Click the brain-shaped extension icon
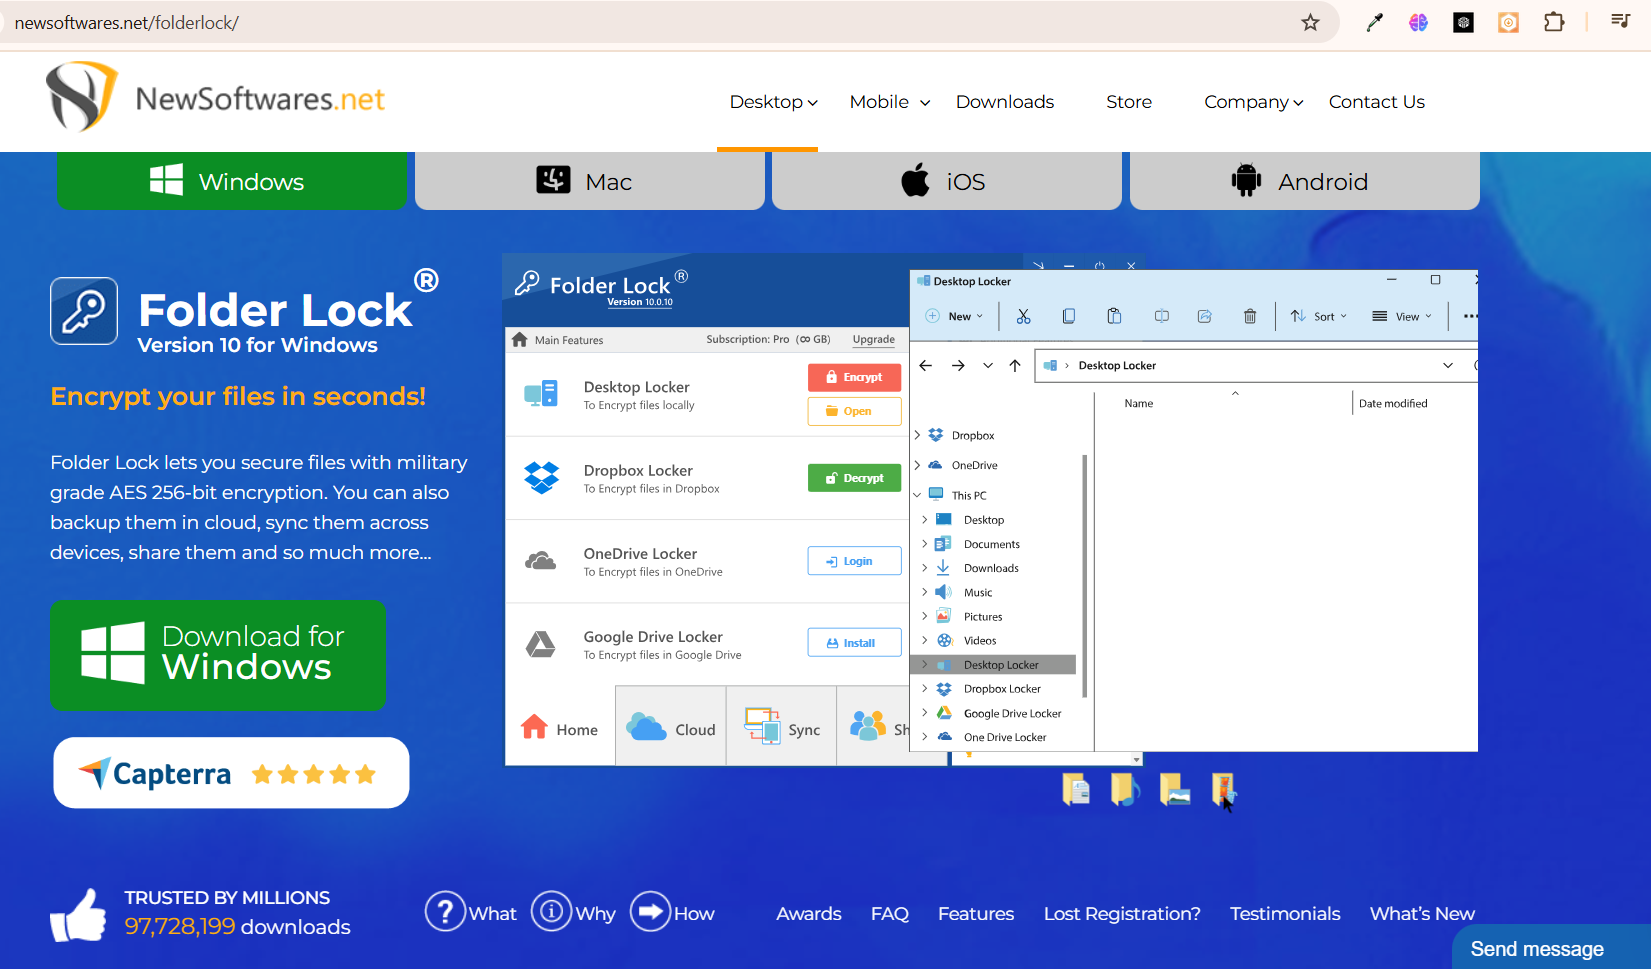The image size is (1651, 969). tap(1418, 22)
